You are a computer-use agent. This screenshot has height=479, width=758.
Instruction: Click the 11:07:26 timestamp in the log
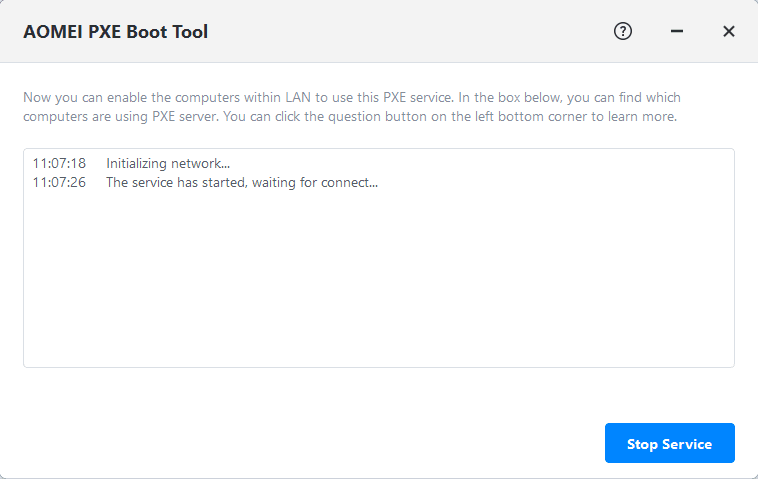click(59, 182)
